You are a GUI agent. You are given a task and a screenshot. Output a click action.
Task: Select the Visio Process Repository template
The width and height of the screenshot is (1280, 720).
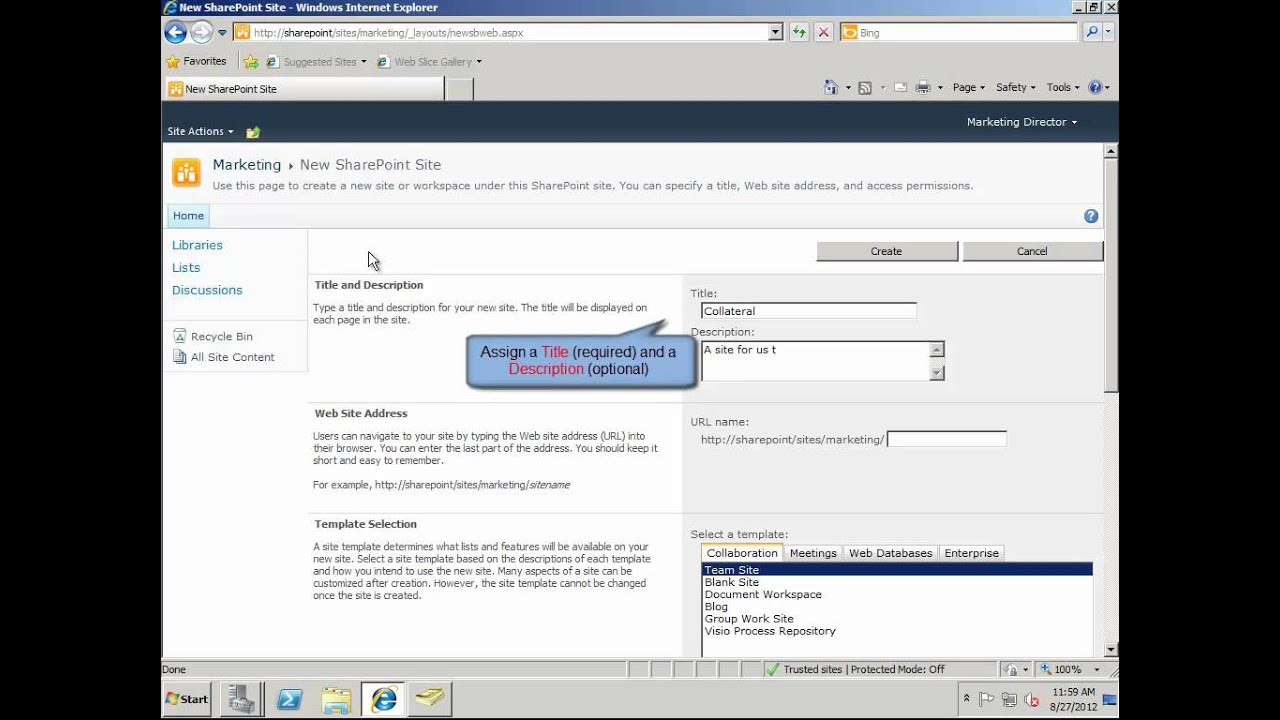770,631
